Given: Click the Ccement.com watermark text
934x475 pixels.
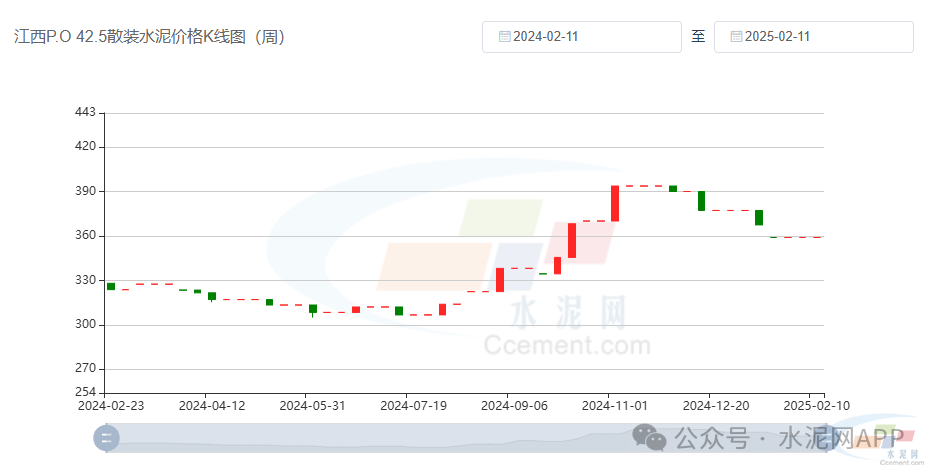Looking at the screenshot, I should (x=566, y=345).
